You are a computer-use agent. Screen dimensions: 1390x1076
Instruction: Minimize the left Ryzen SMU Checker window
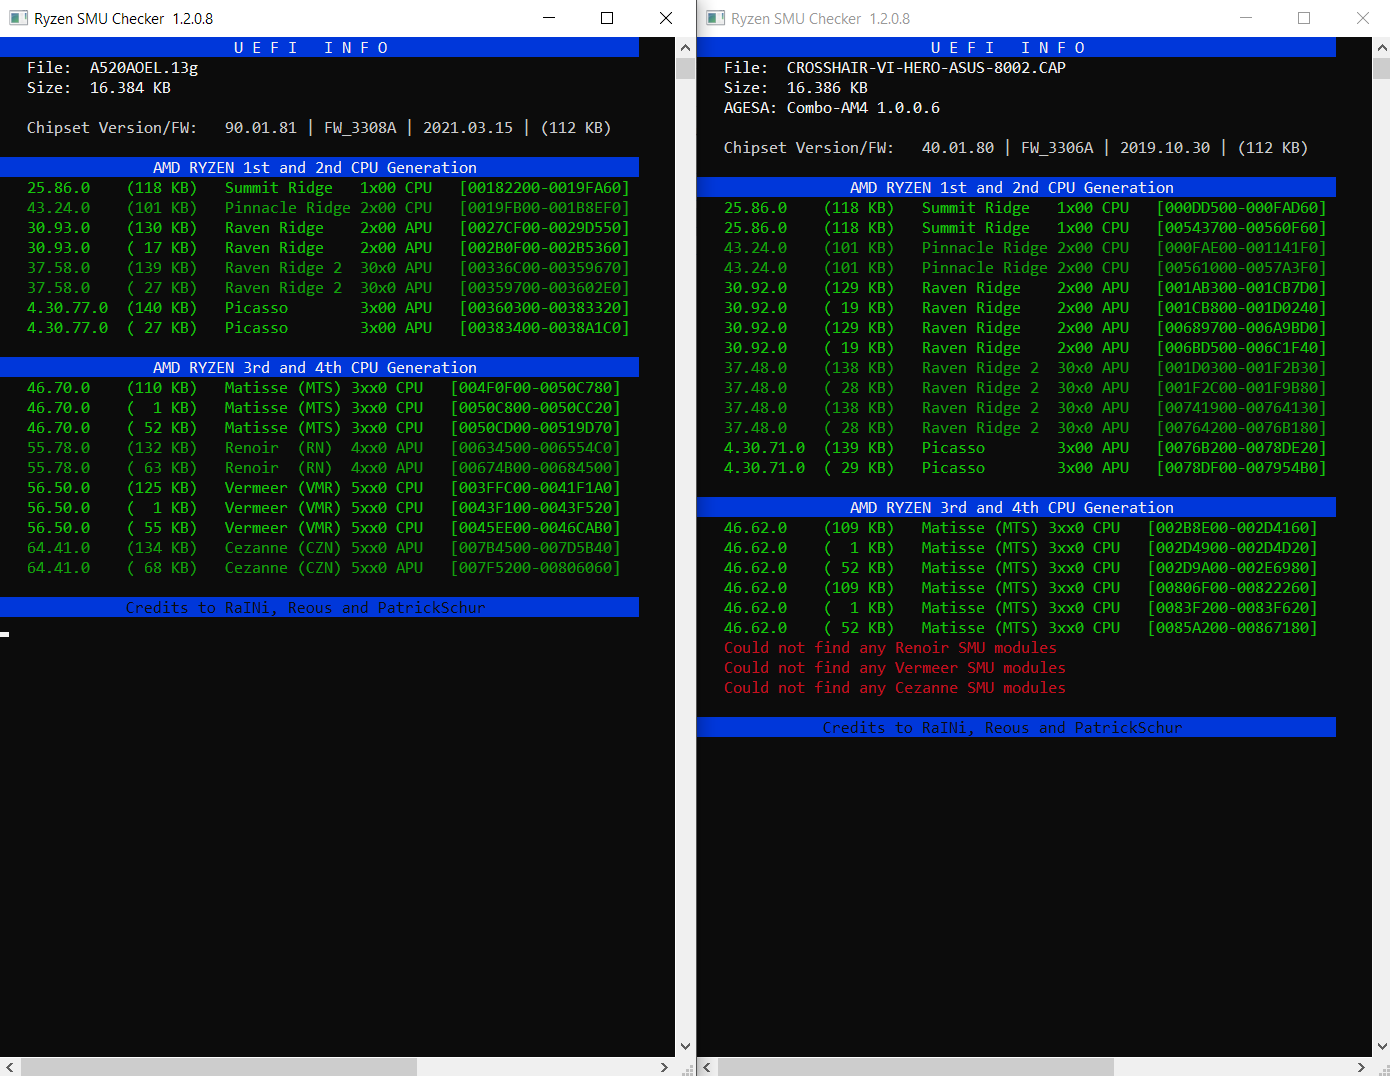(x=549, y=18)
